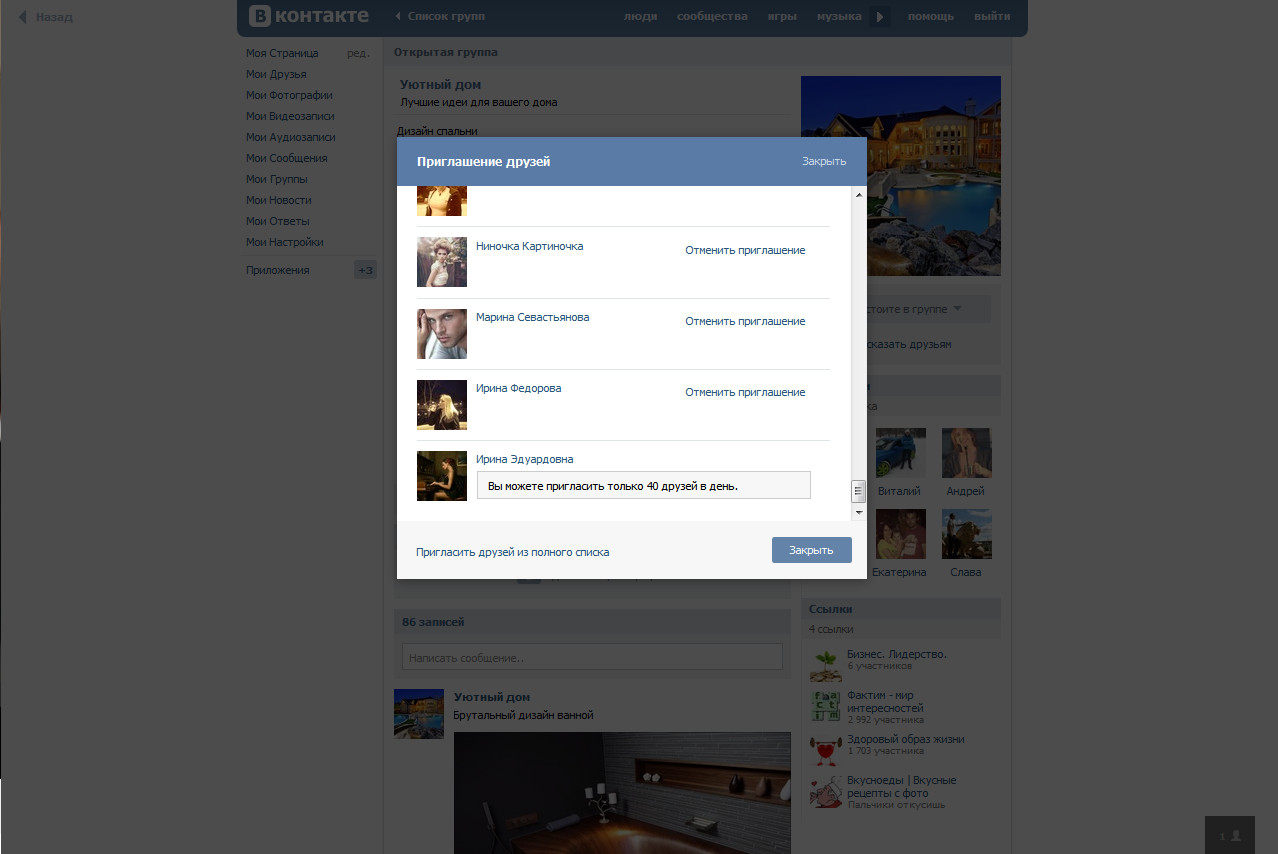Click the group cover photo of mansion

coord(900,176)
